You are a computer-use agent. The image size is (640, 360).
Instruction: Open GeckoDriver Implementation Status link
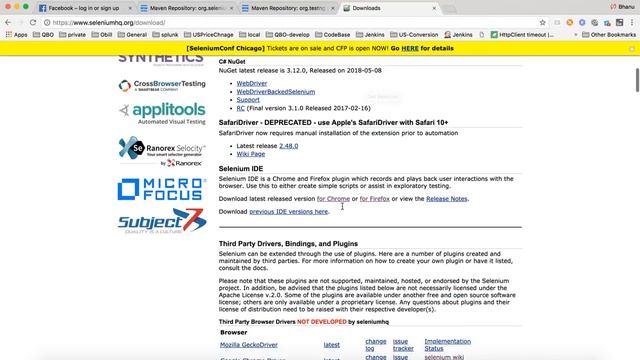[x=447, y=345]
